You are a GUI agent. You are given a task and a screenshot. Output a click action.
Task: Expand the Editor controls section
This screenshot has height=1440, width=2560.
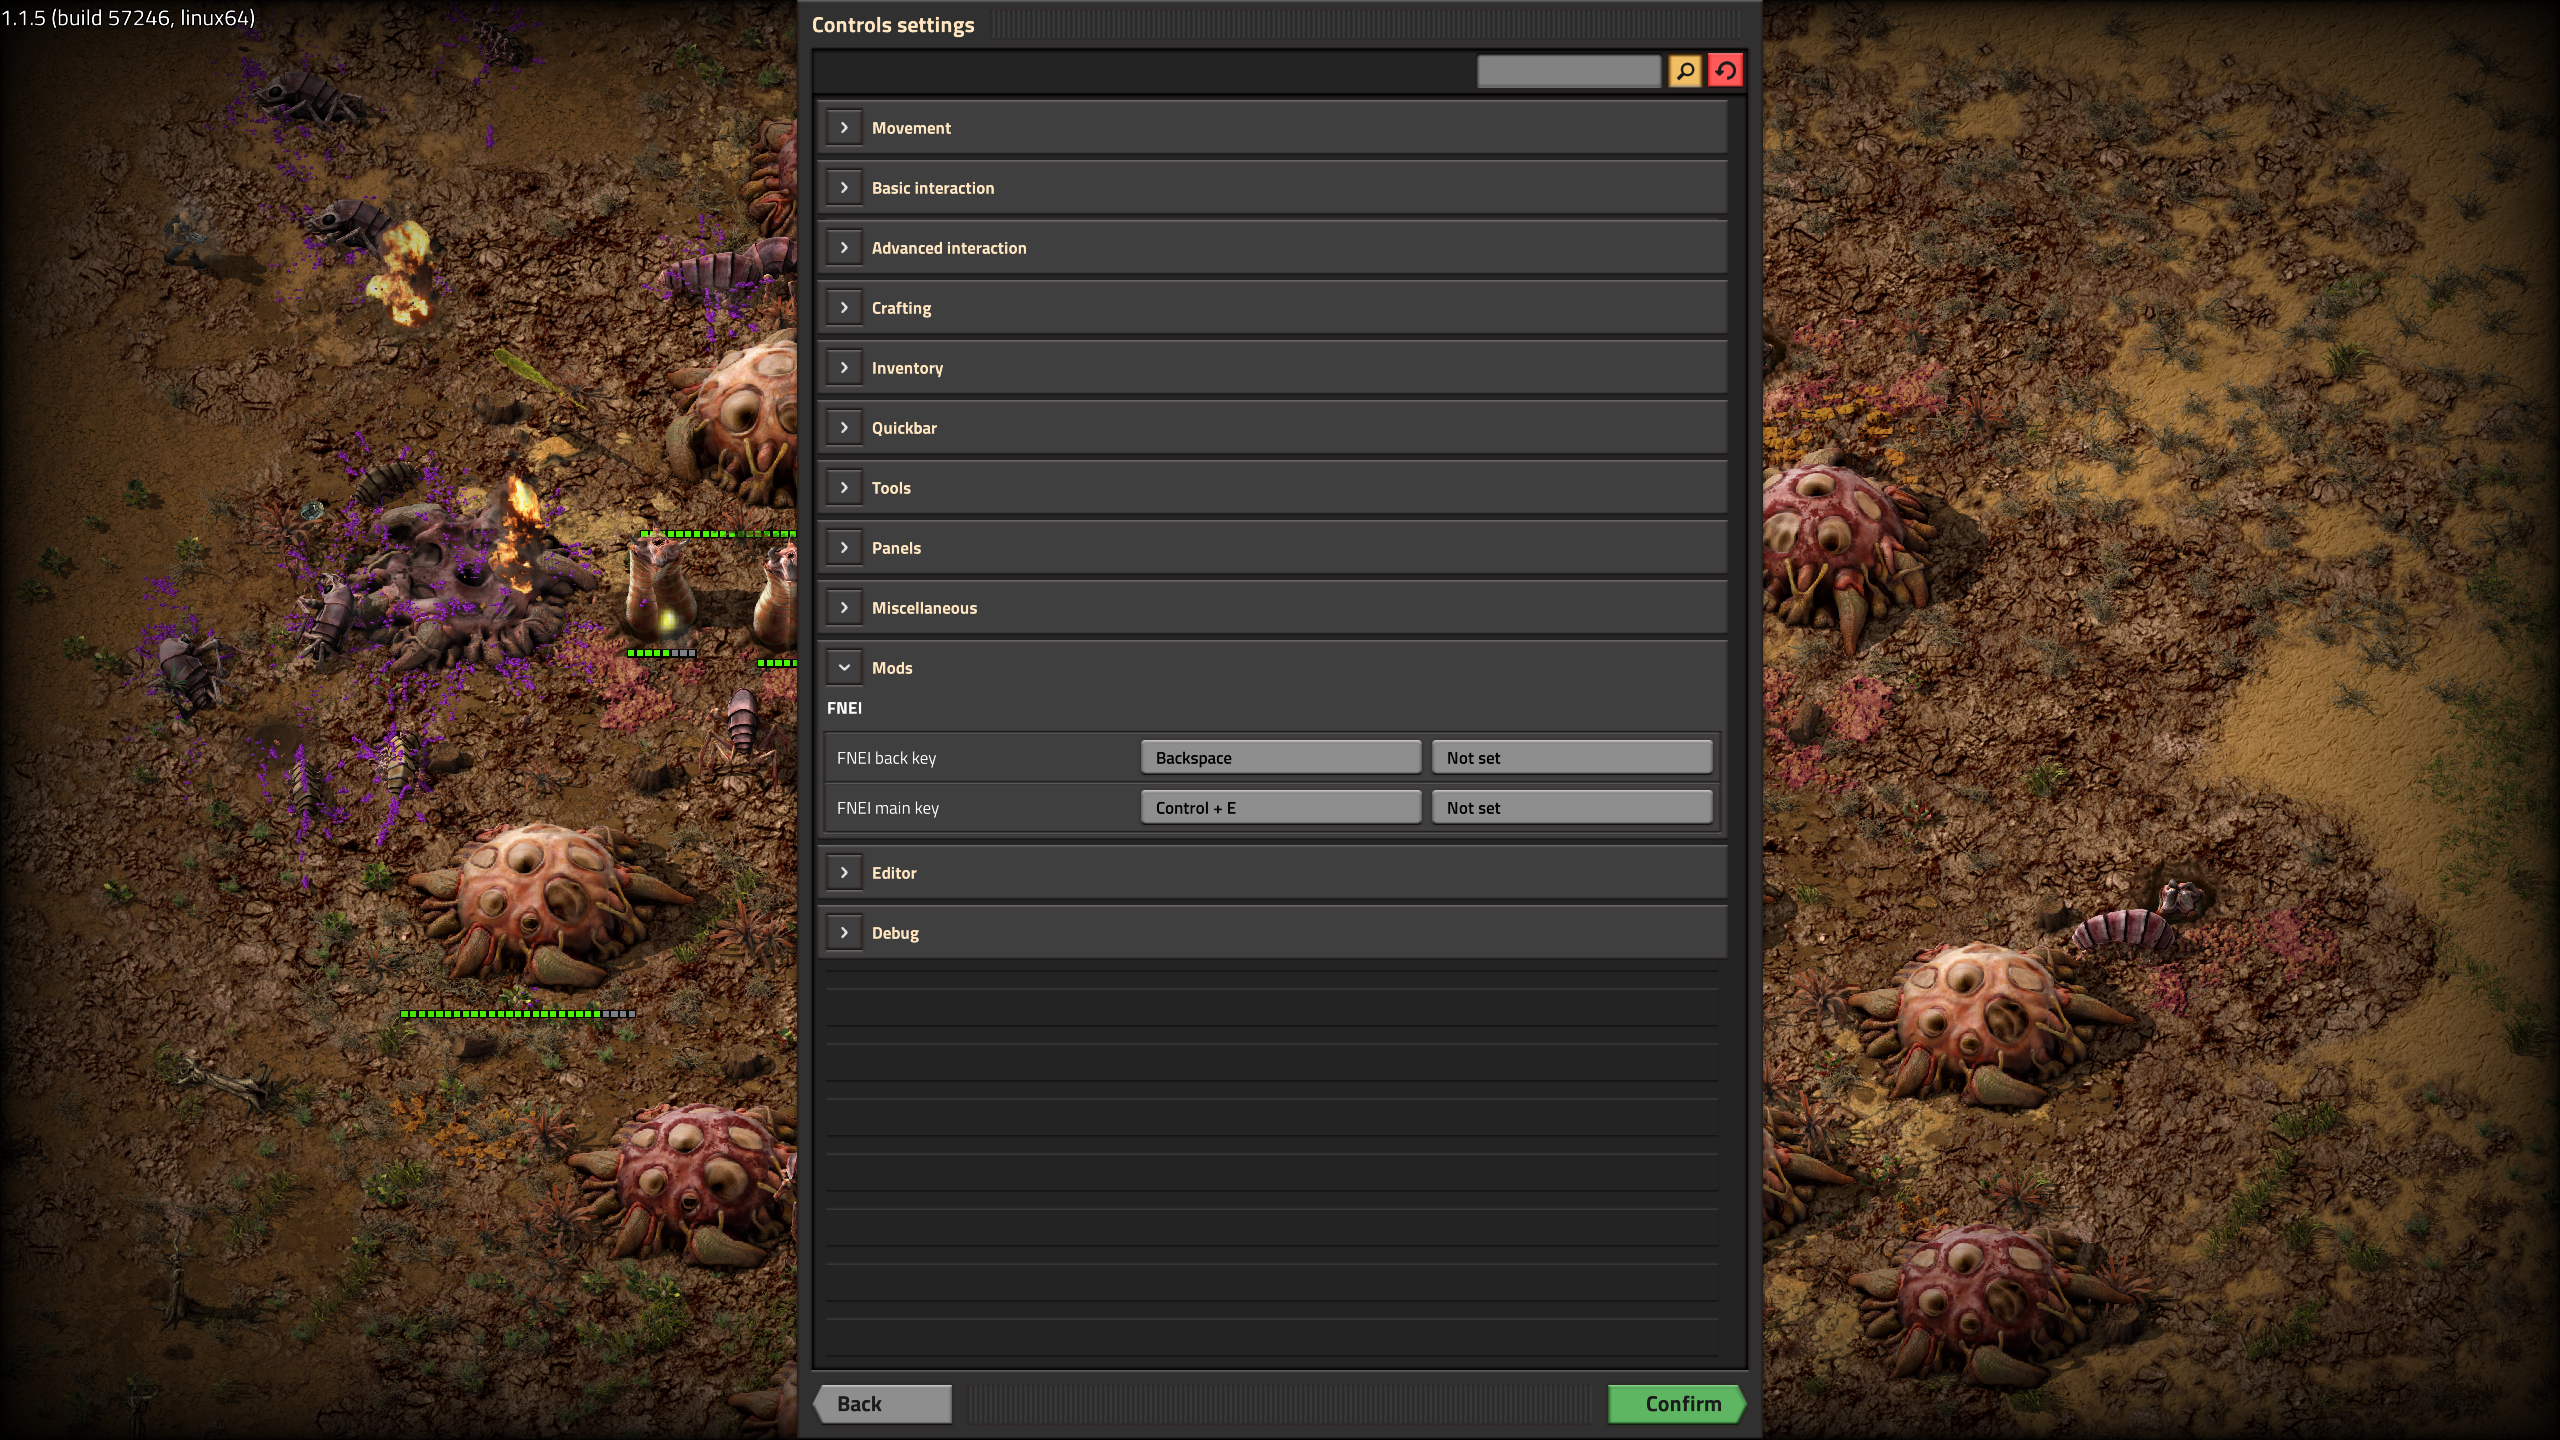844,873
